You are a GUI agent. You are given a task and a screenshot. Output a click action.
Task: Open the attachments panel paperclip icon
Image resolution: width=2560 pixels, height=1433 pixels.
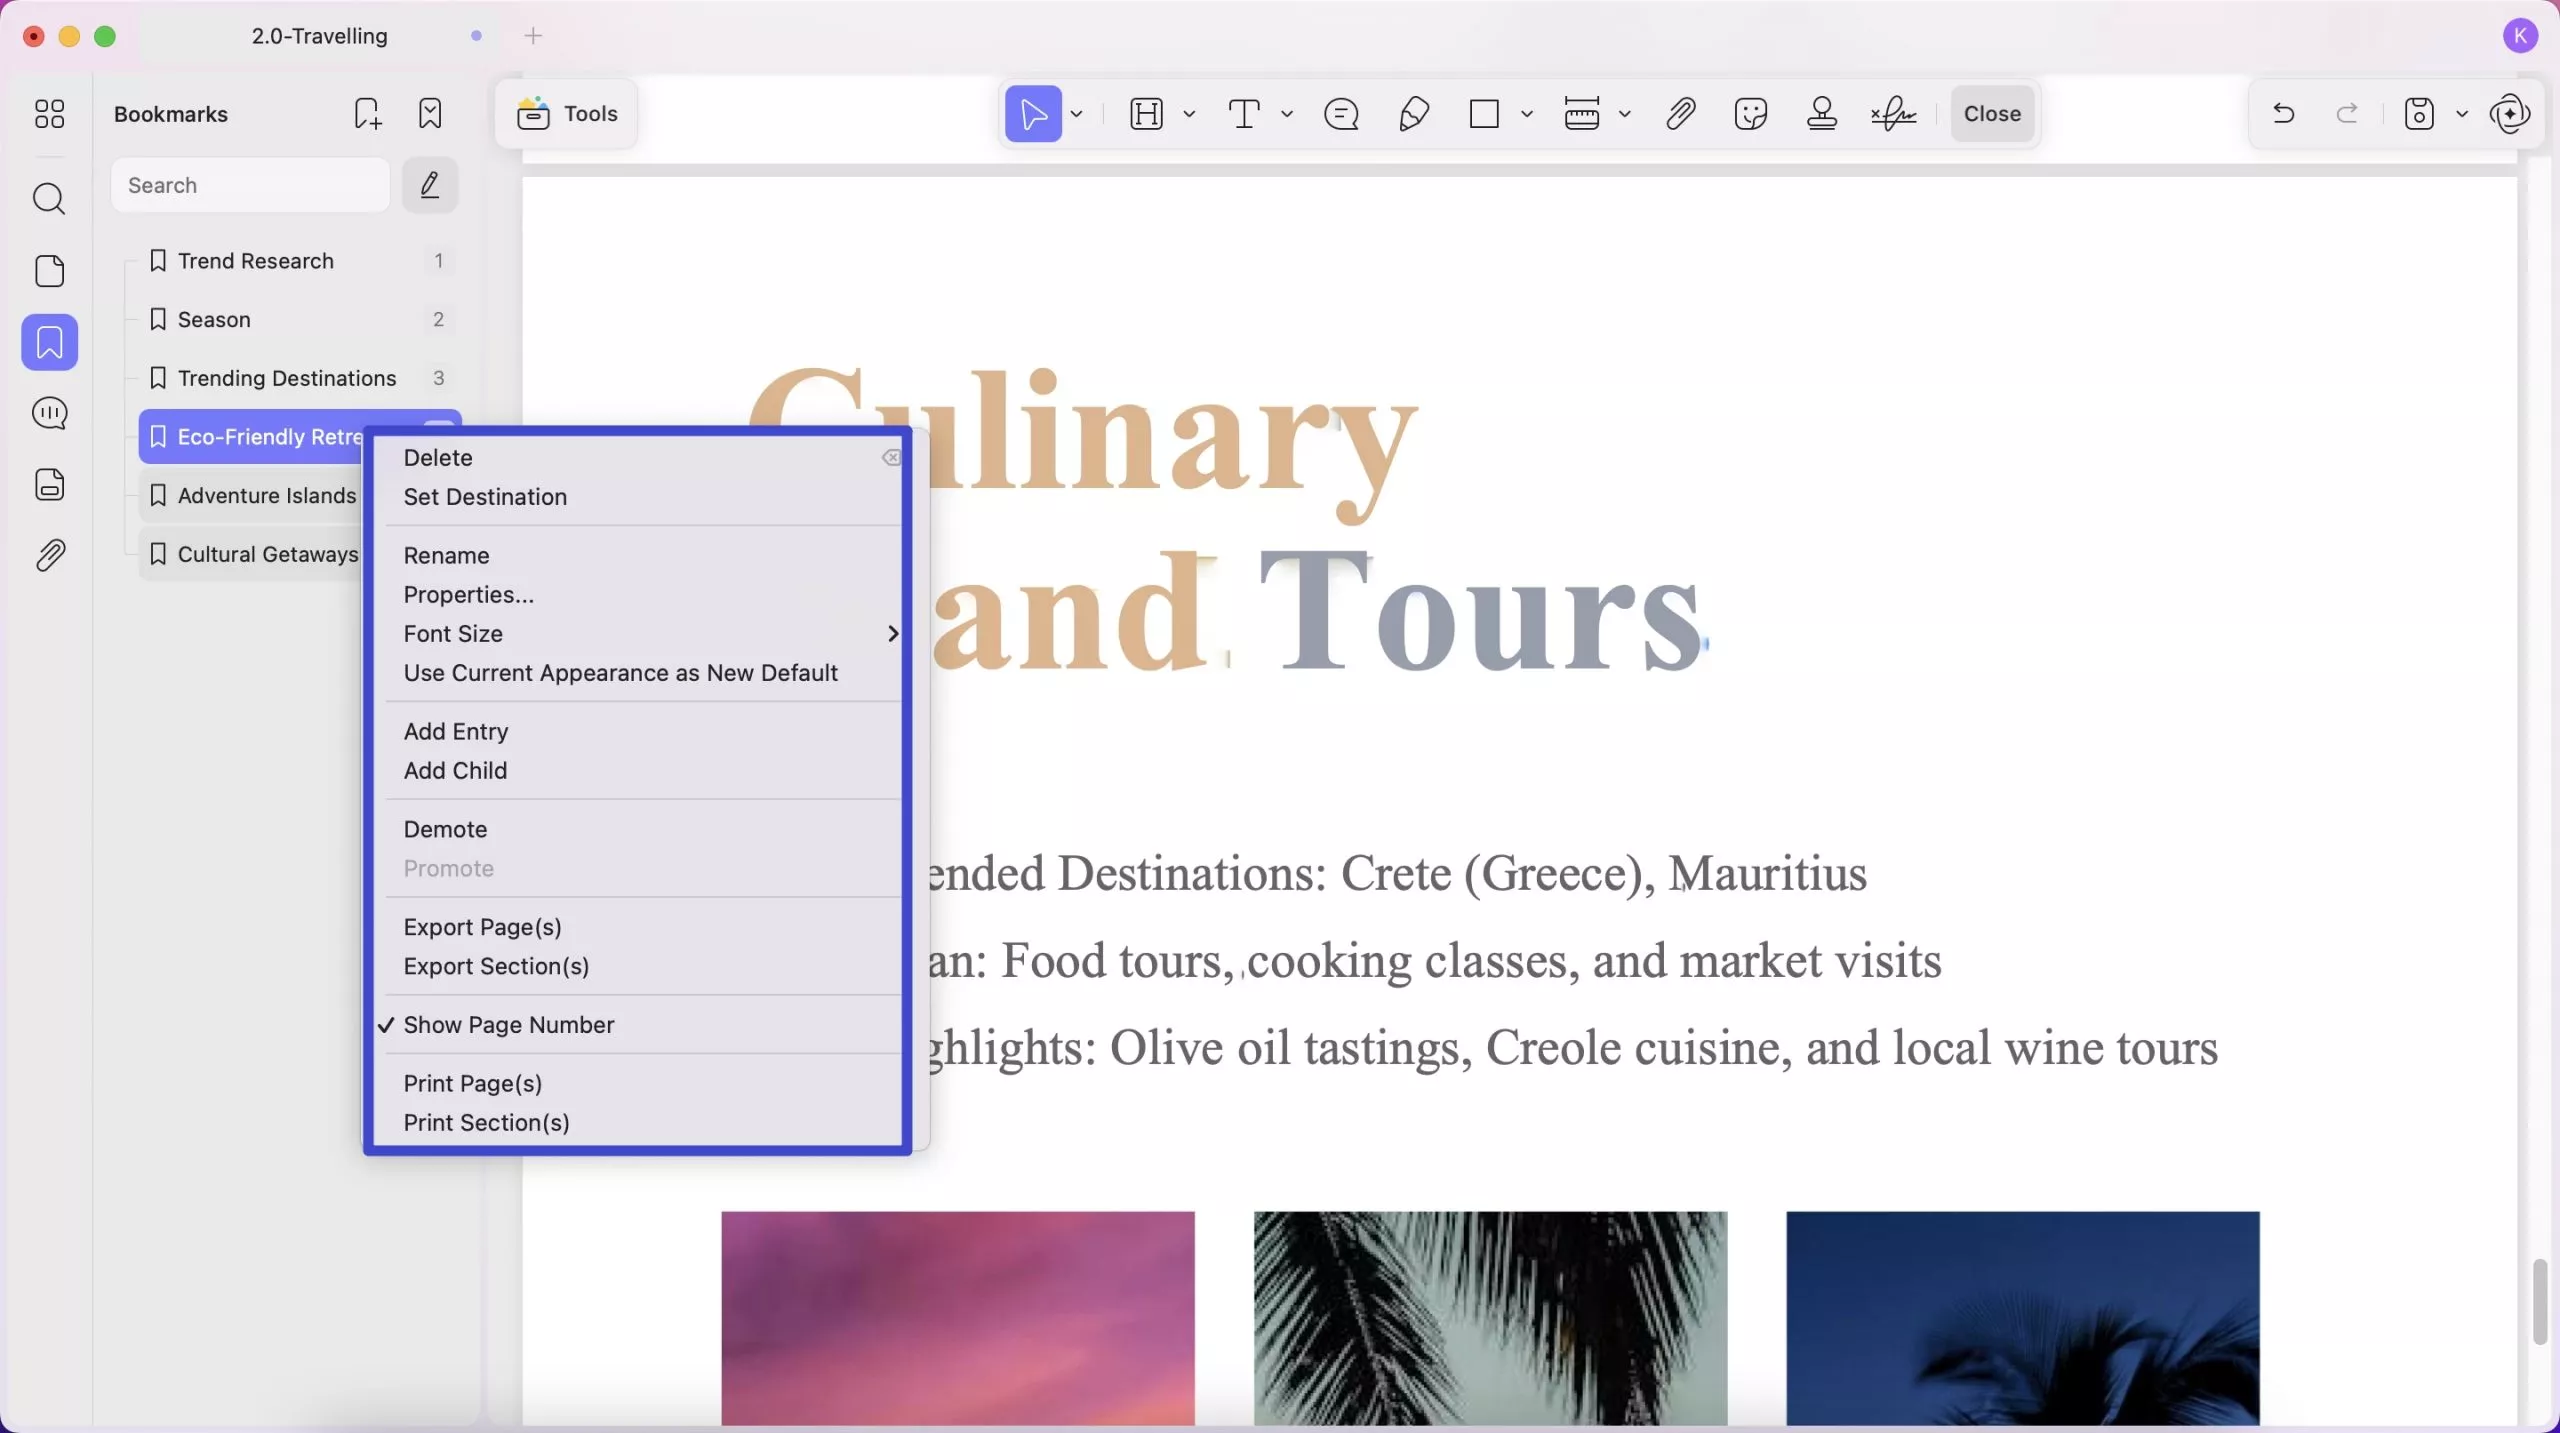point(49,556)
